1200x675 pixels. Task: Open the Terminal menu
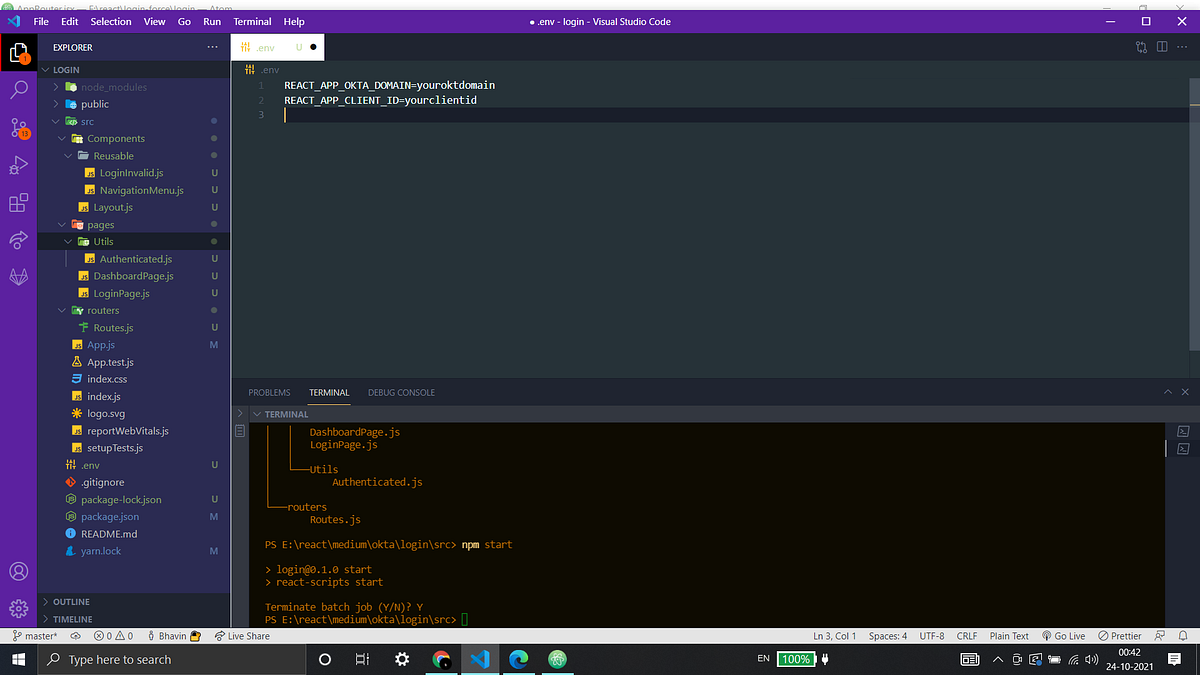[252, 21]
